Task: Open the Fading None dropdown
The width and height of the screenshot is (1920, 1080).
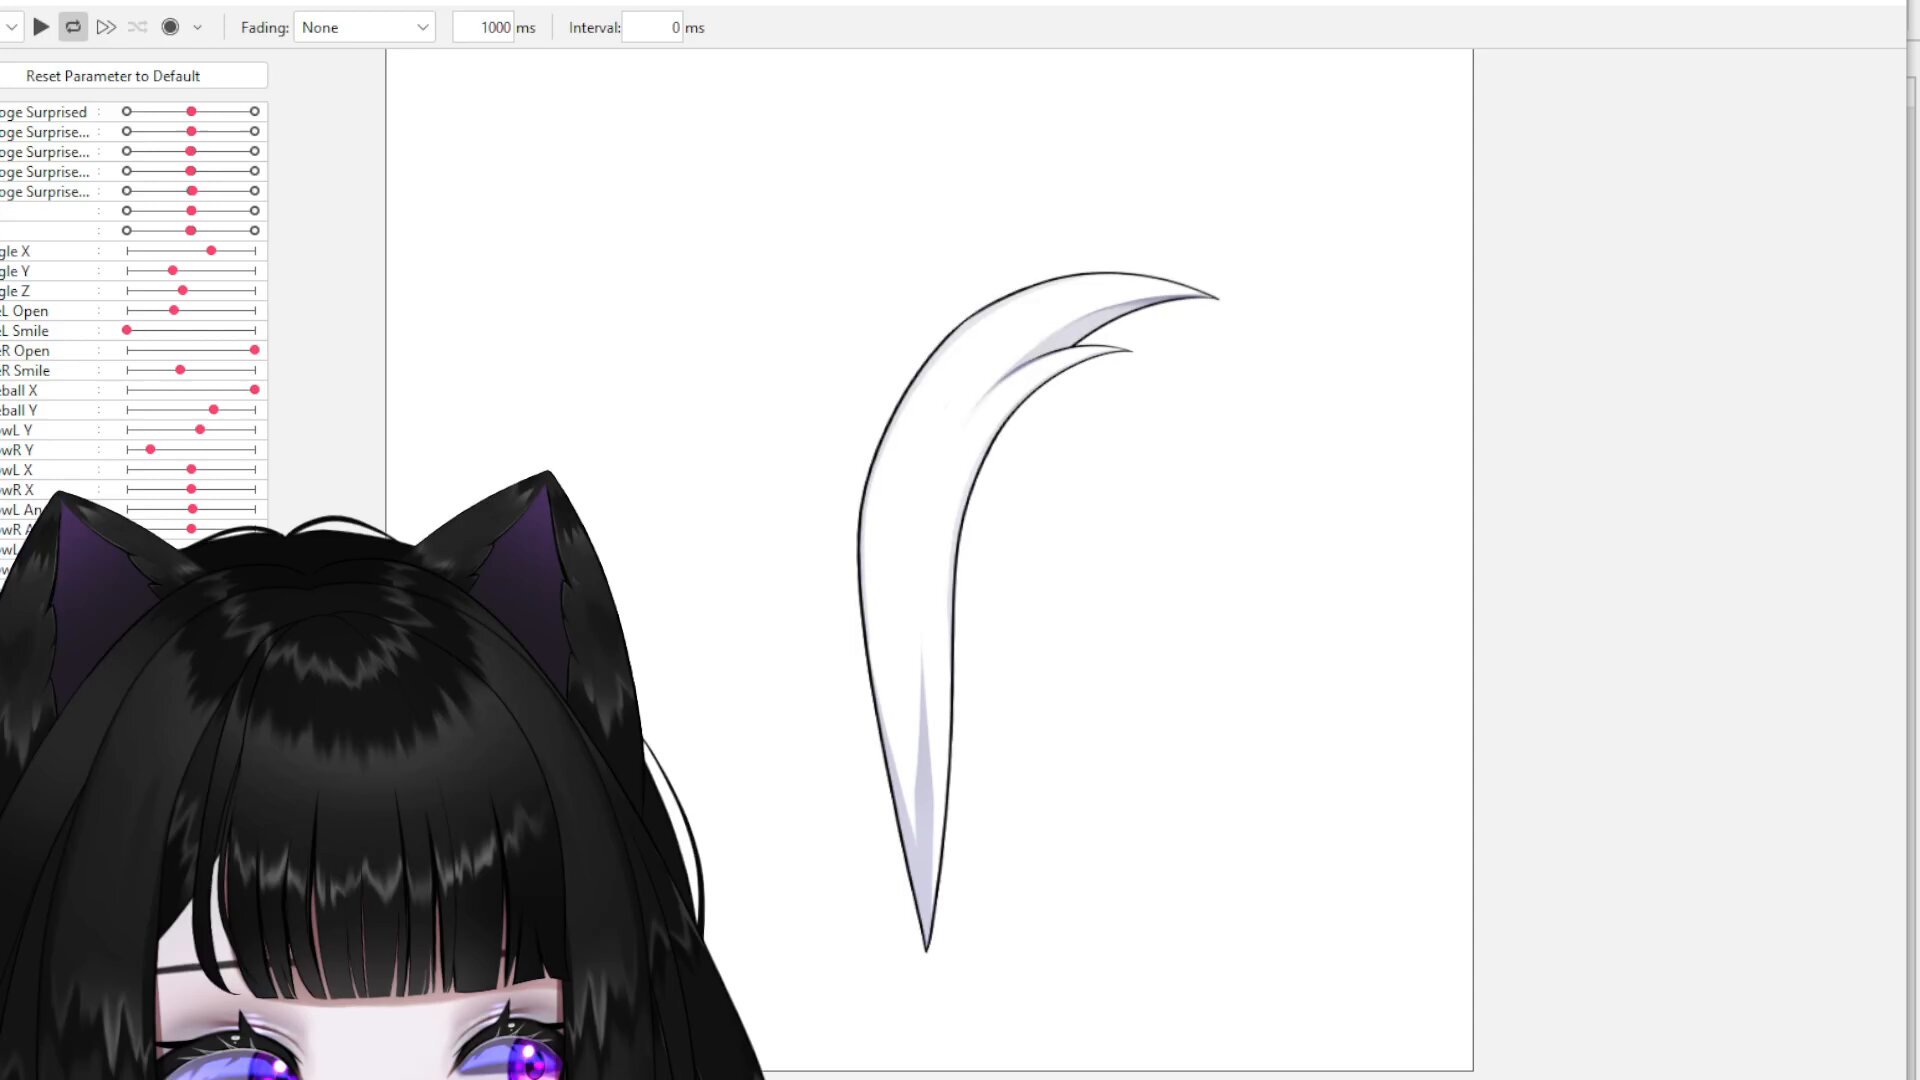Action: (x=365, y=27)
